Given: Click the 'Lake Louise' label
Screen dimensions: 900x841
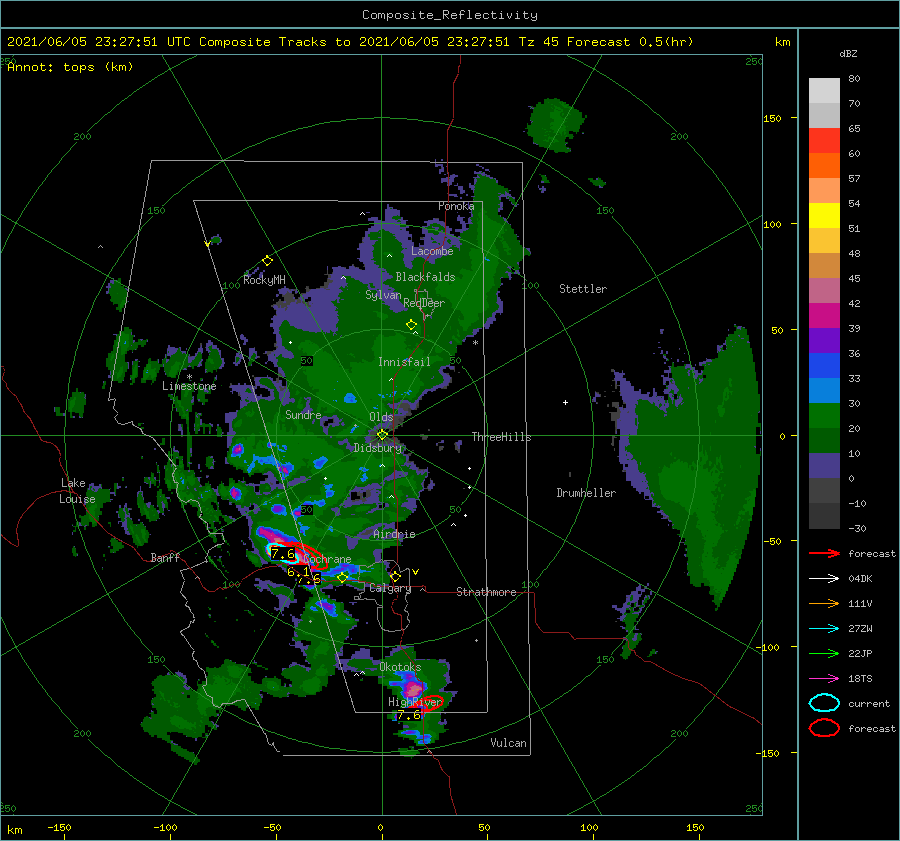Looking at the screenshot, I should point(77,491).
